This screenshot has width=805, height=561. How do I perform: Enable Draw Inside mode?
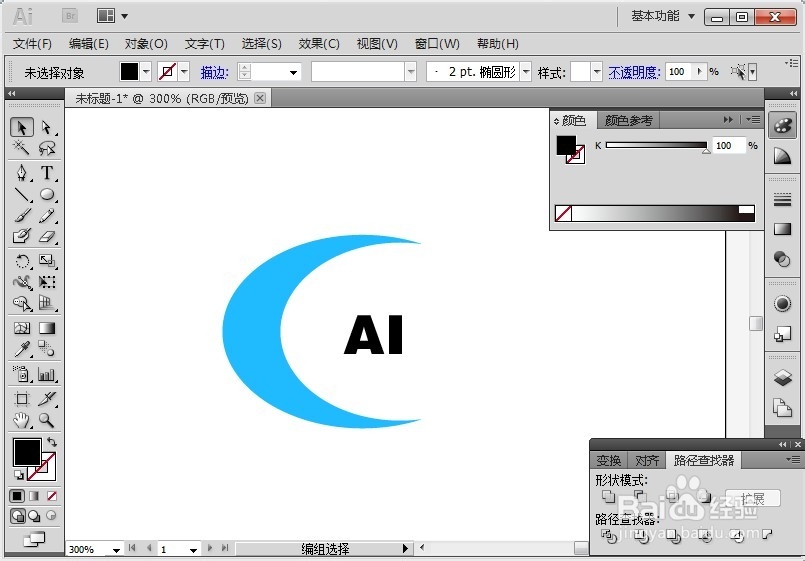51,515
